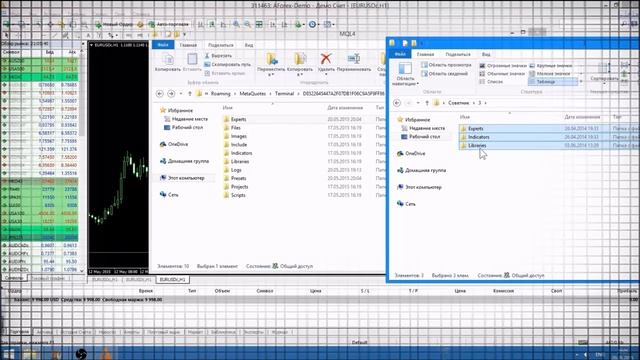Click the chart zoom out magnifier icon
Image resolution: width=640 pixels, height=360 pixels.
coord(247,24)
